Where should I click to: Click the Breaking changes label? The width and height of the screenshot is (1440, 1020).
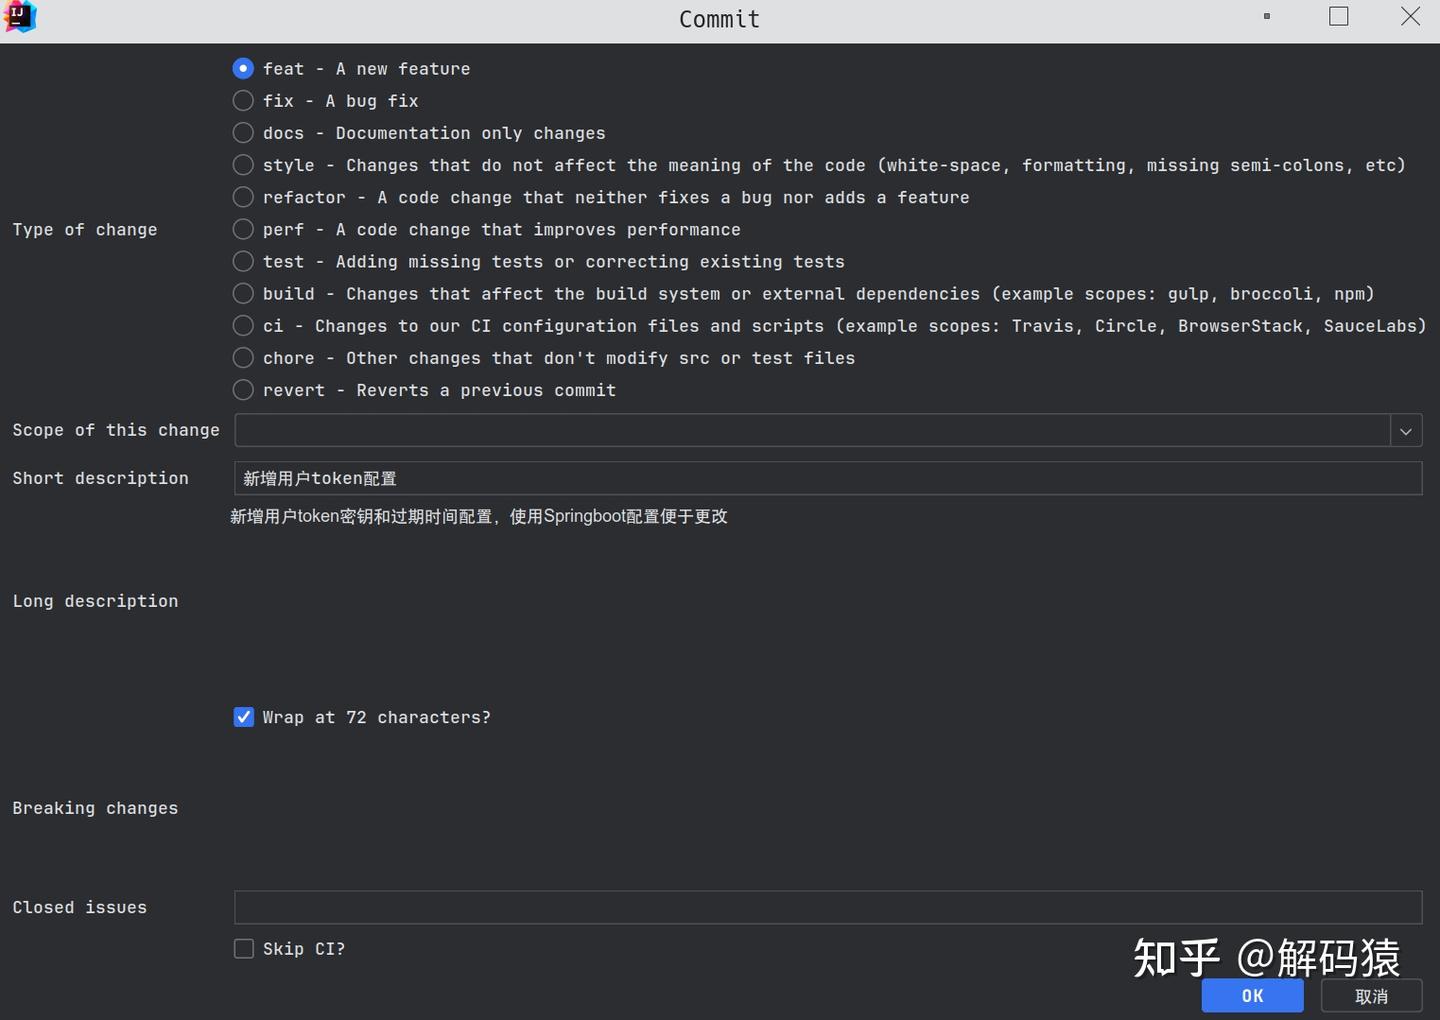pos(95,808)
